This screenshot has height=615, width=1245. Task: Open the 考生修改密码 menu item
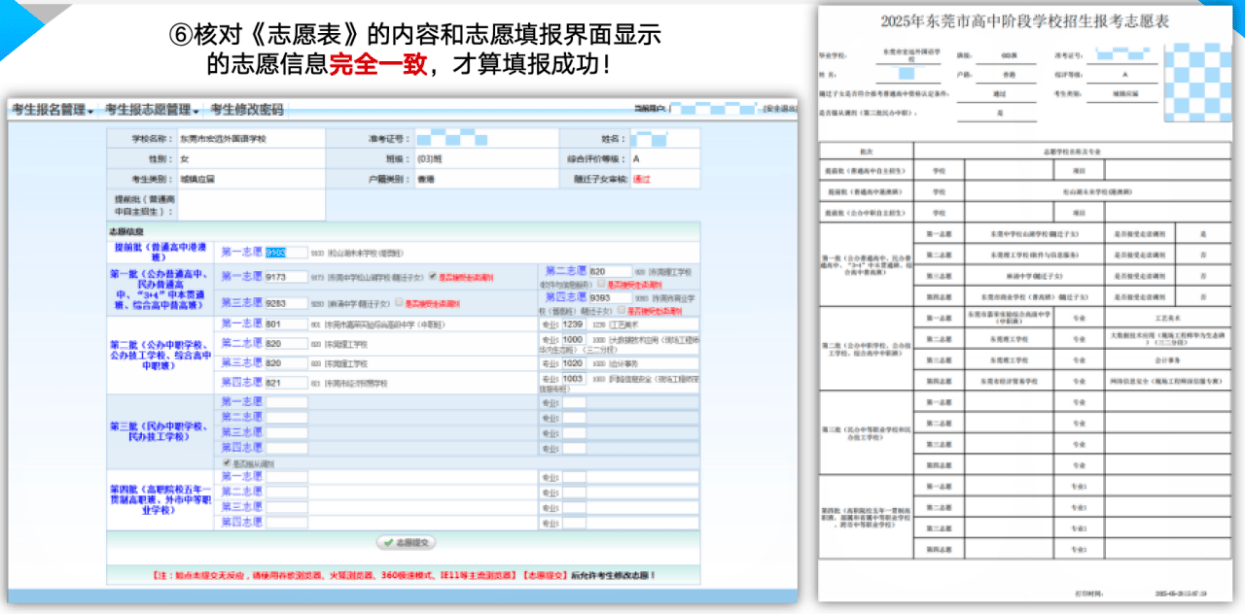(x=247, y=110)
